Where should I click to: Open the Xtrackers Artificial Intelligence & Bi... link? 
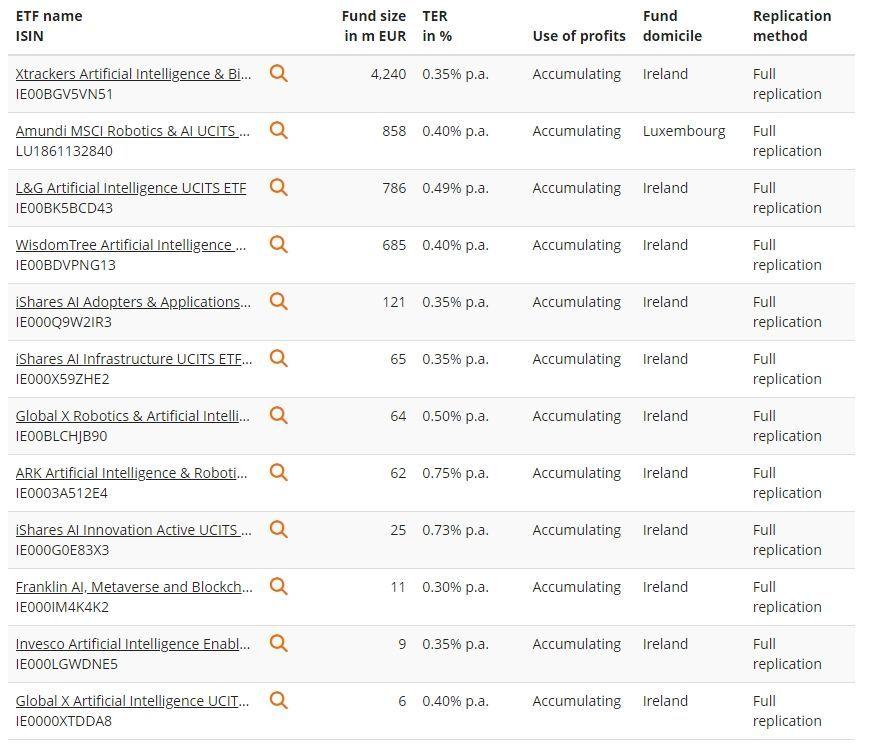133,74
